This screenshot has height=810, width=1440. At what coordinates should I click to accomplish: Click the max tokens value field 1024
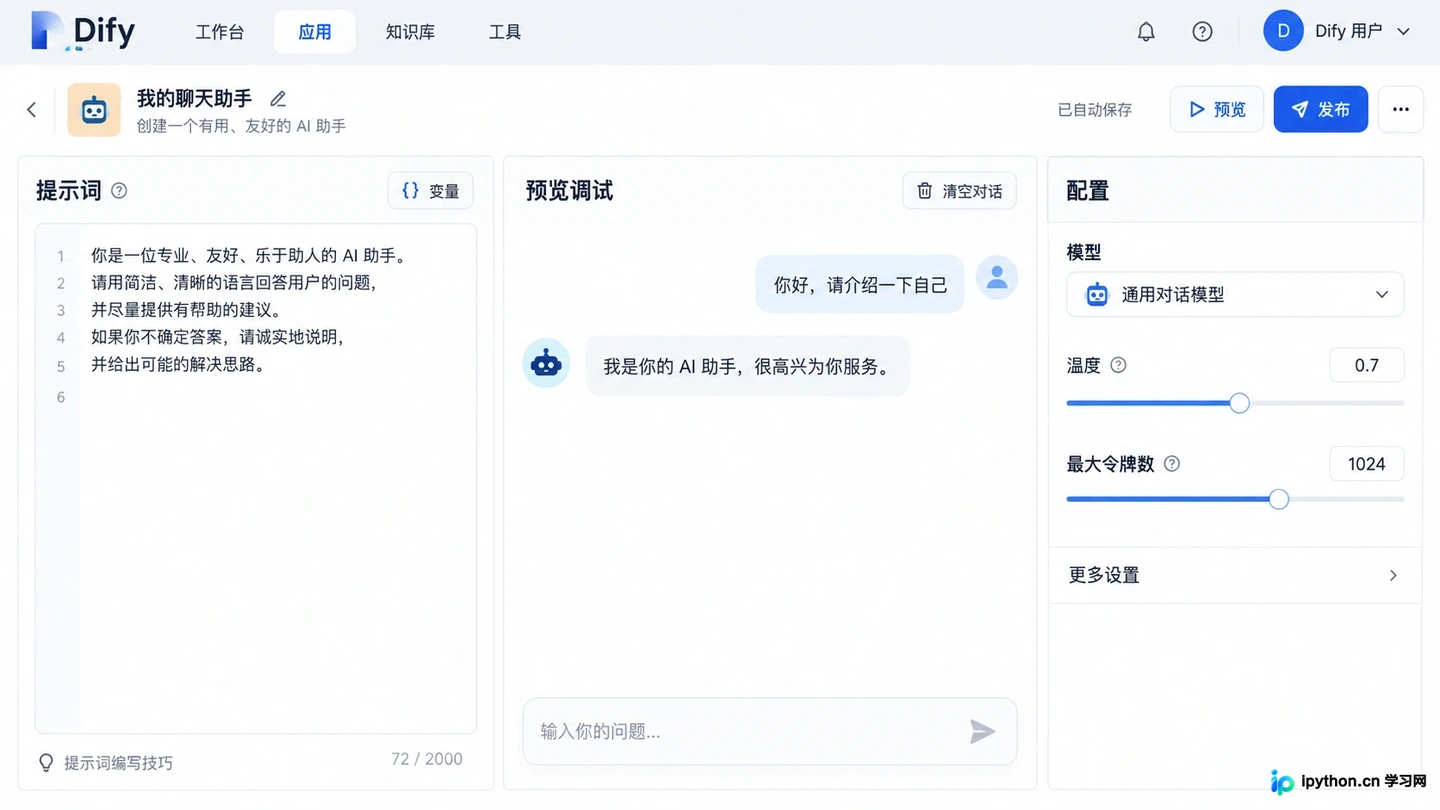click(x=1366, y=464)
